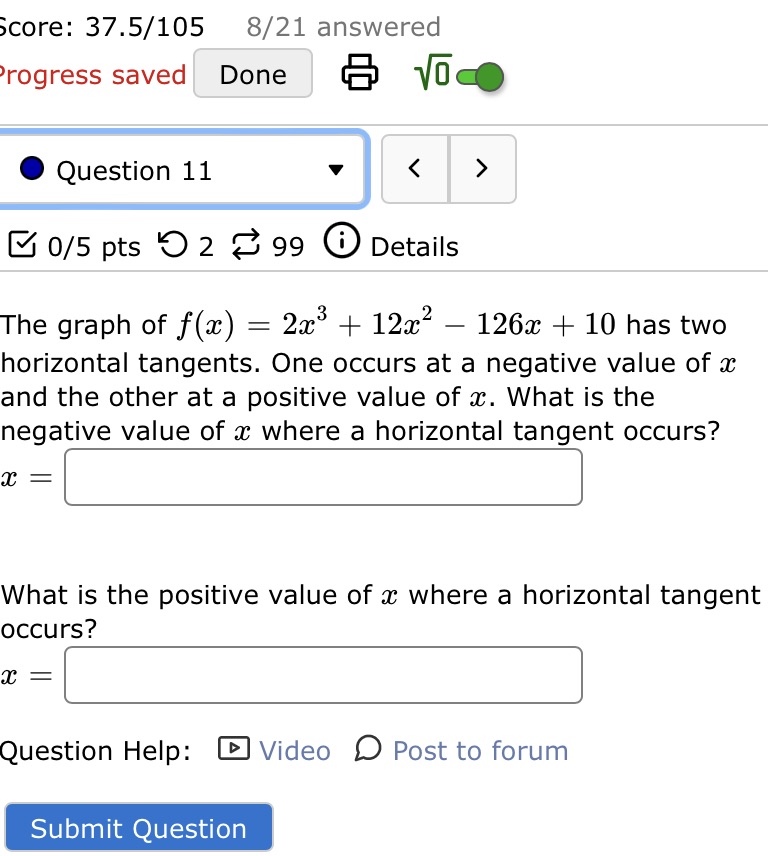768x856 pixels.
Task: Click the video player icon next to Video
Action: (232, 750)
